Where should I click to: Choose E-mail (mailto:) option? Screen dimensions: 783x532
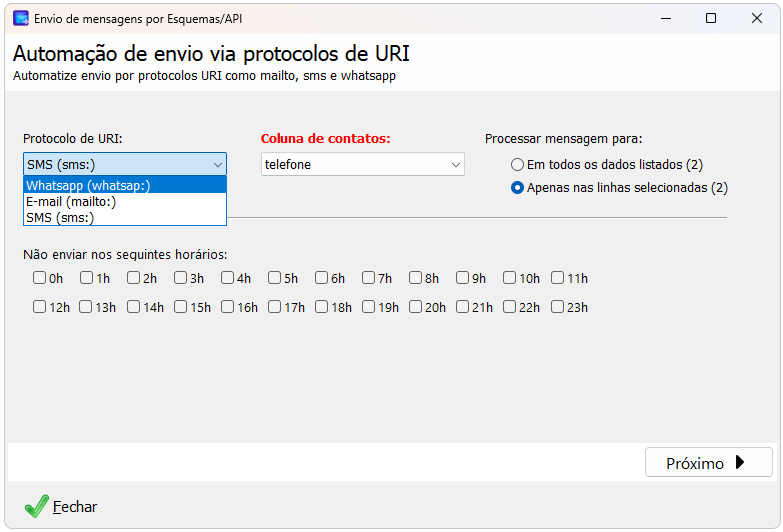point(125,201)
